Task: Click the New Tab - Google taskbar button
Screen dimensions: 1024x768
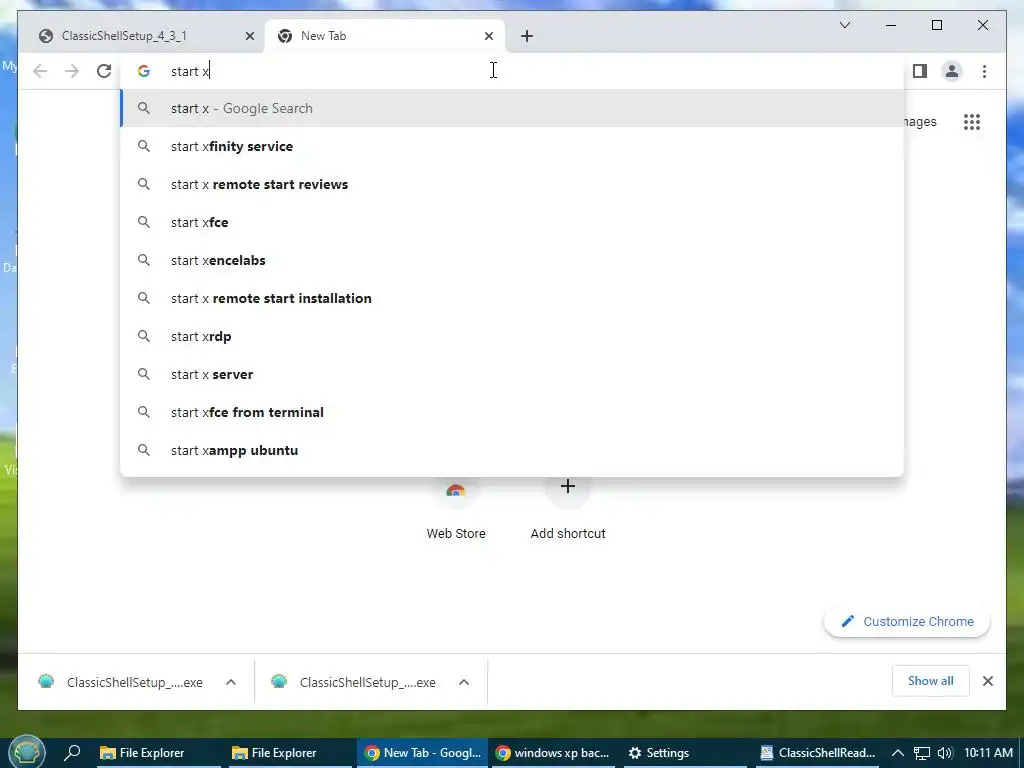Action: pyautogui.click(x=423, y=753)
